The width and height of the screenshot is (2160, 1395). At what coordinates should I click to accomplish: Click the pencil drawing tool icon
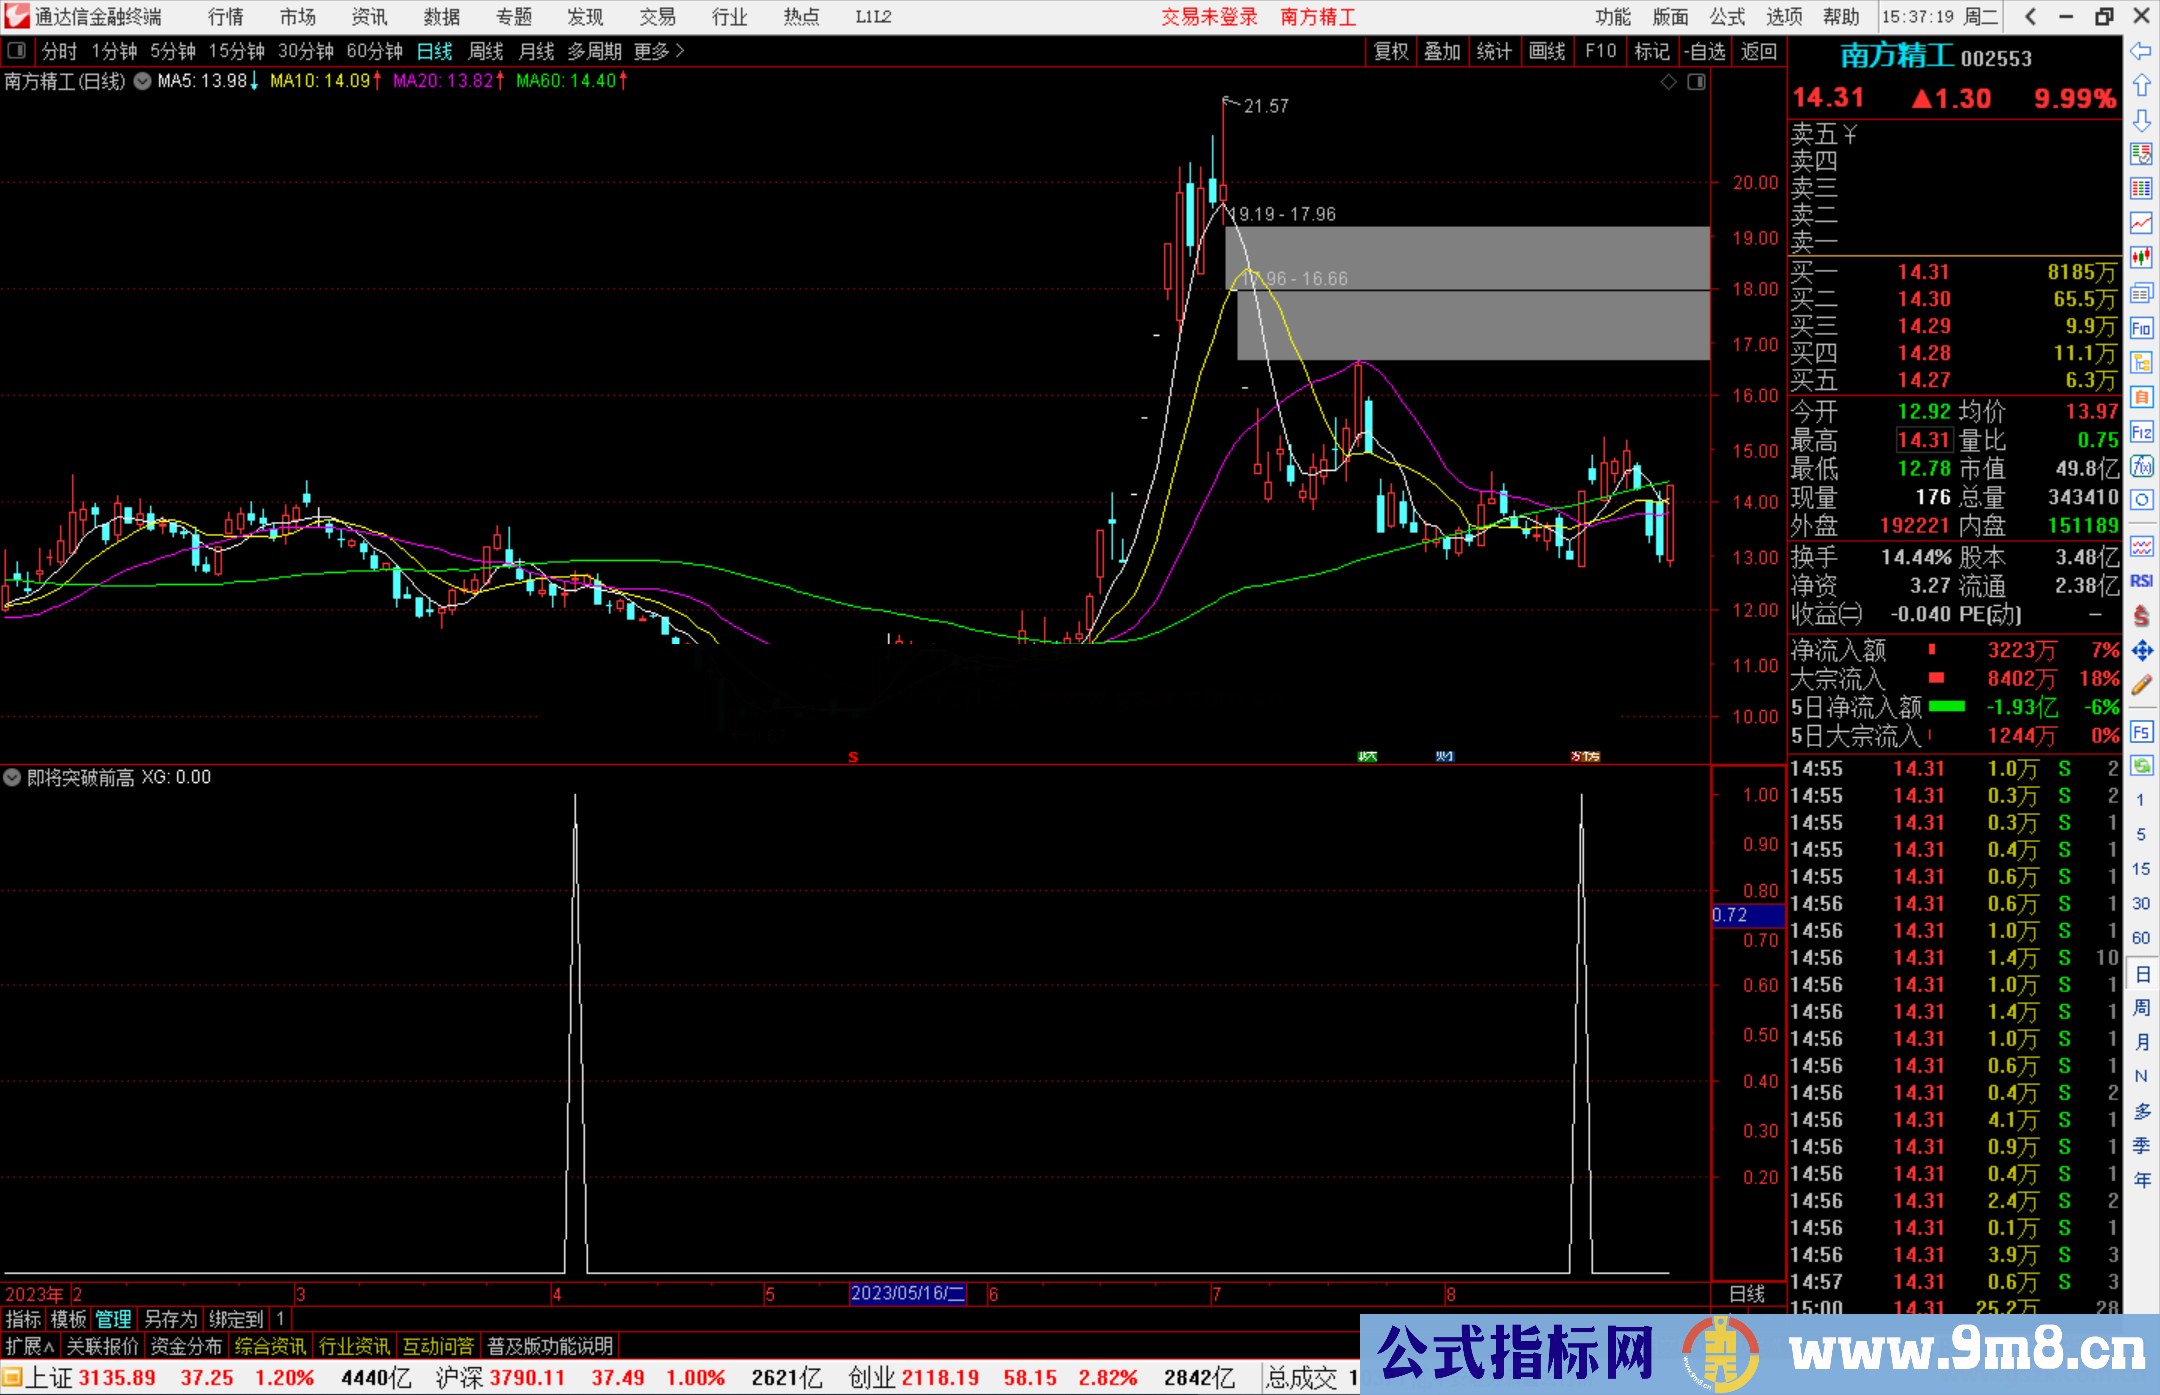[2141, 686]
